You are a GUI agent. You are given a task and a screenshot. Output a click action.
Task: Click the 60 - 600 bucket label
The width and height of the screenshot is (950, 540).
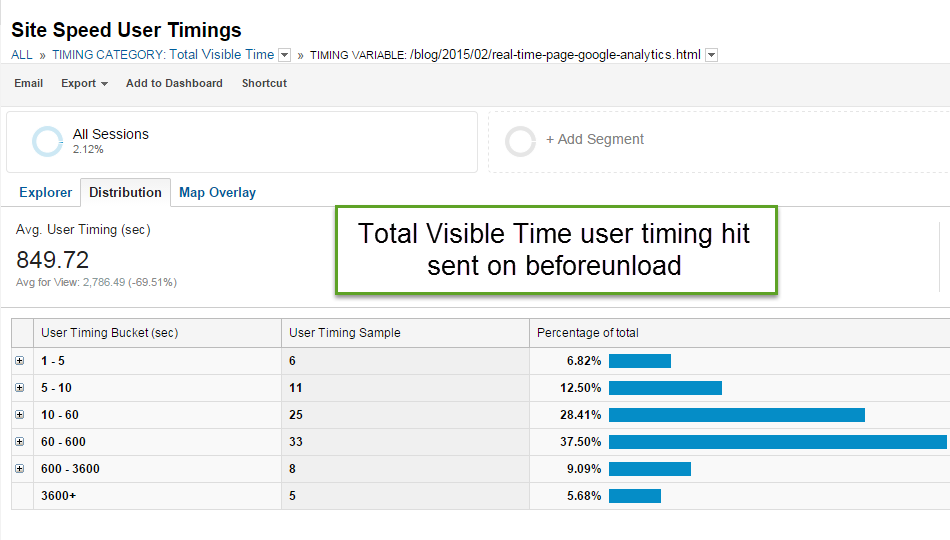click(x=64, y=442)
